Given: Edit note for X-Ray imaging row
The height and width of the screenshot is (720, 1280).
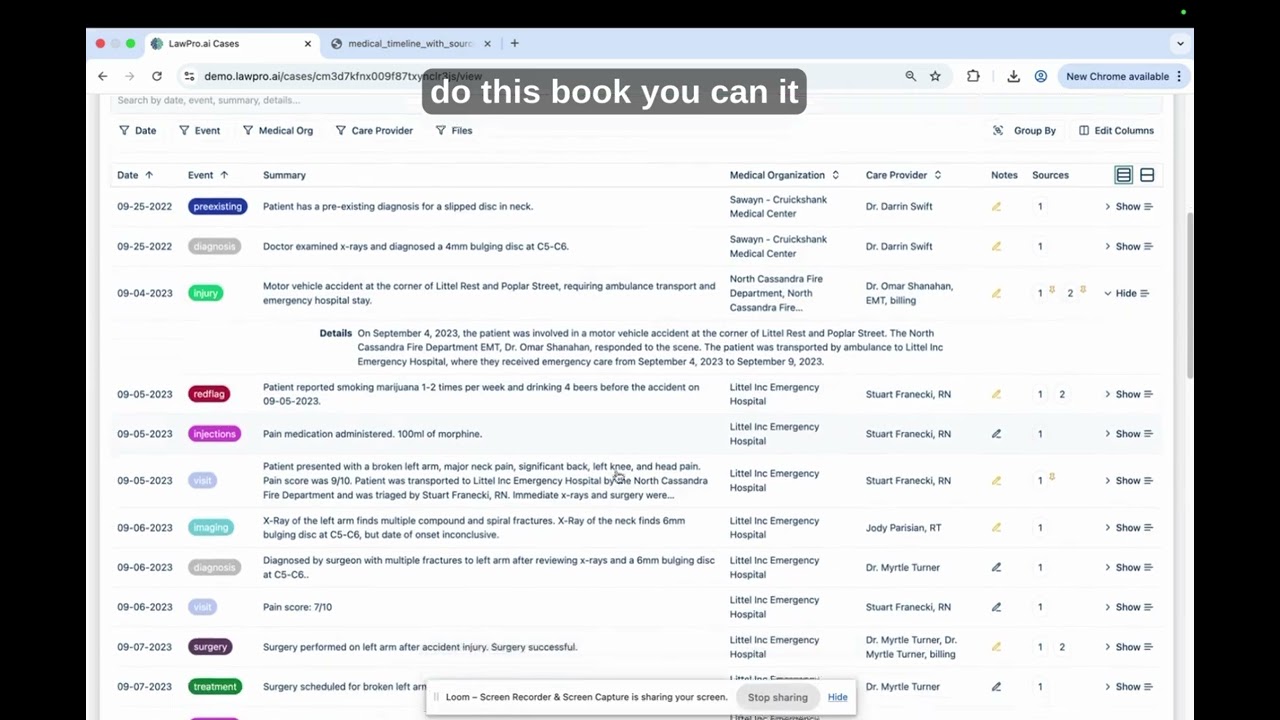Looking at the screenshot, I should coord(996,528).
